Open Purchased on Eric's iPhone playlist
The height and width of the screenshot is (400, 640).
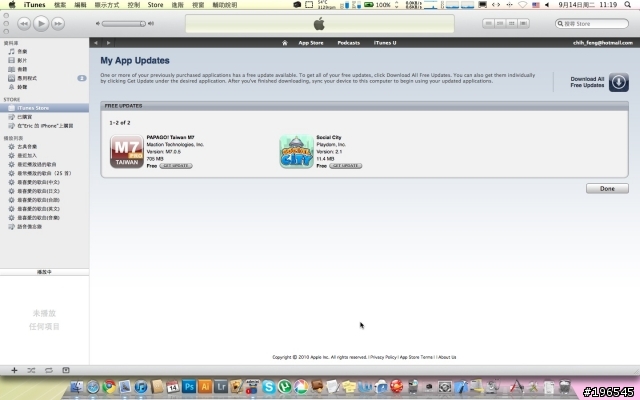click(44, 126)
